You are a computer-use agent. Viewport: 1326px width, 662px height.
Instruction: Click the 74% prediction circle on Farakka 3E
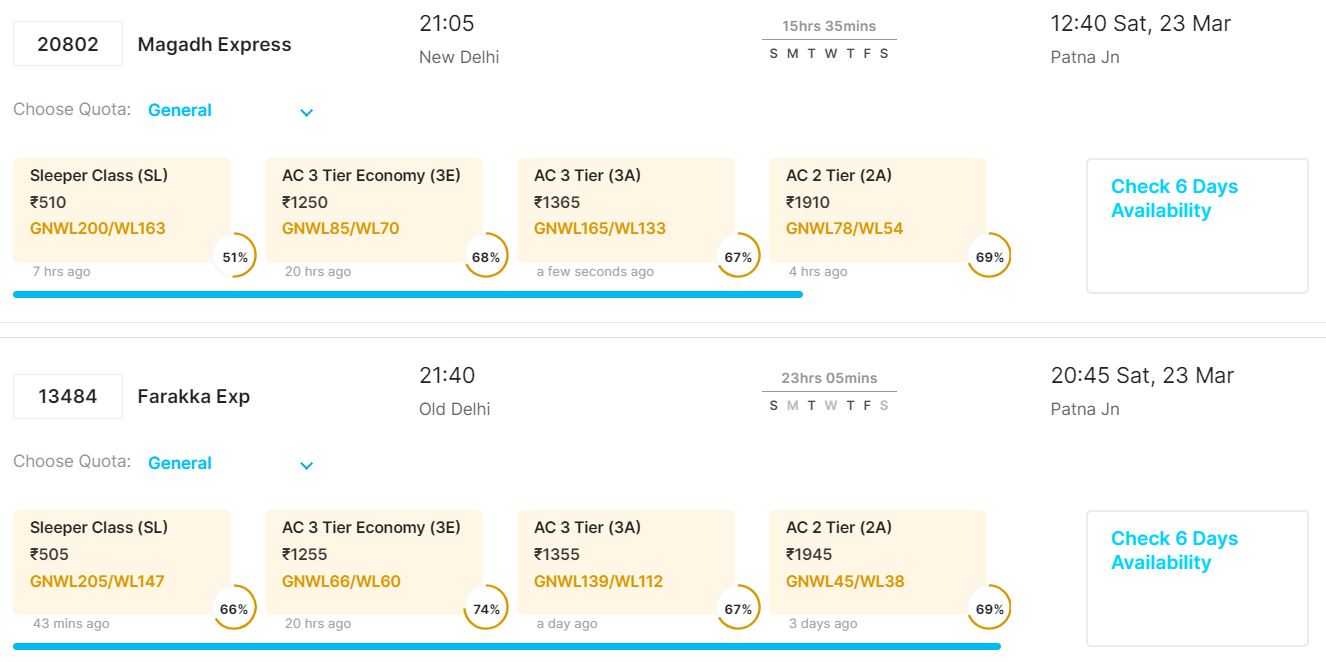point(486,609)
